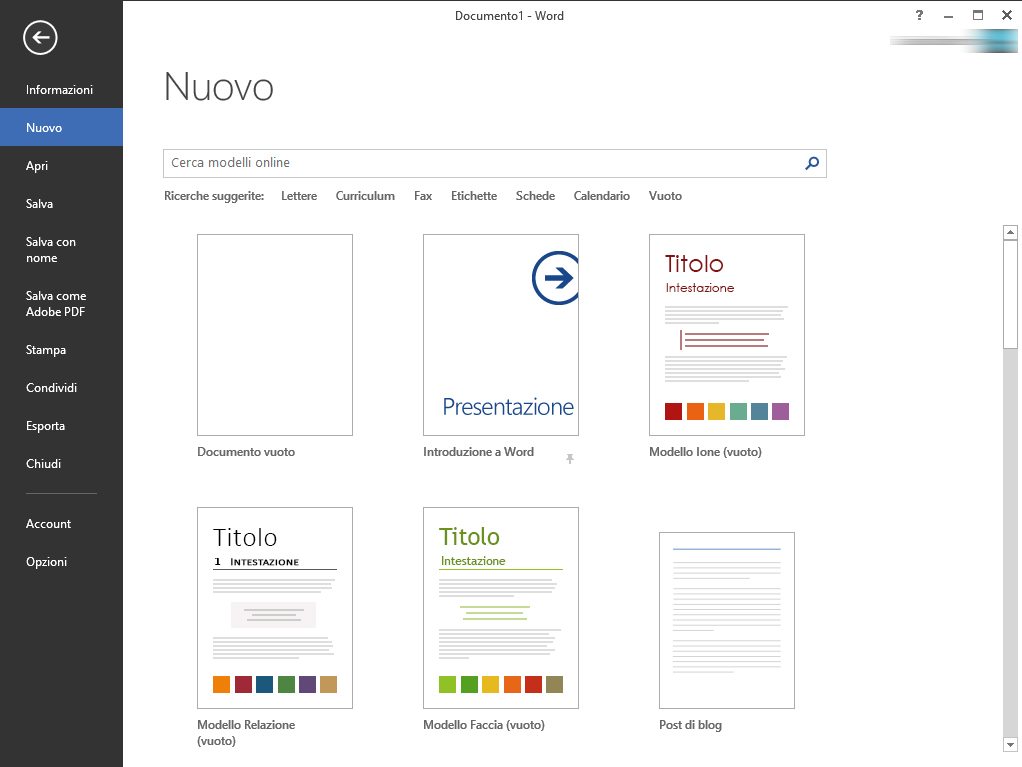Open Opzioni from the sidebar
The height and width of the screenshot is (767, 1022).
click(47, 562)
